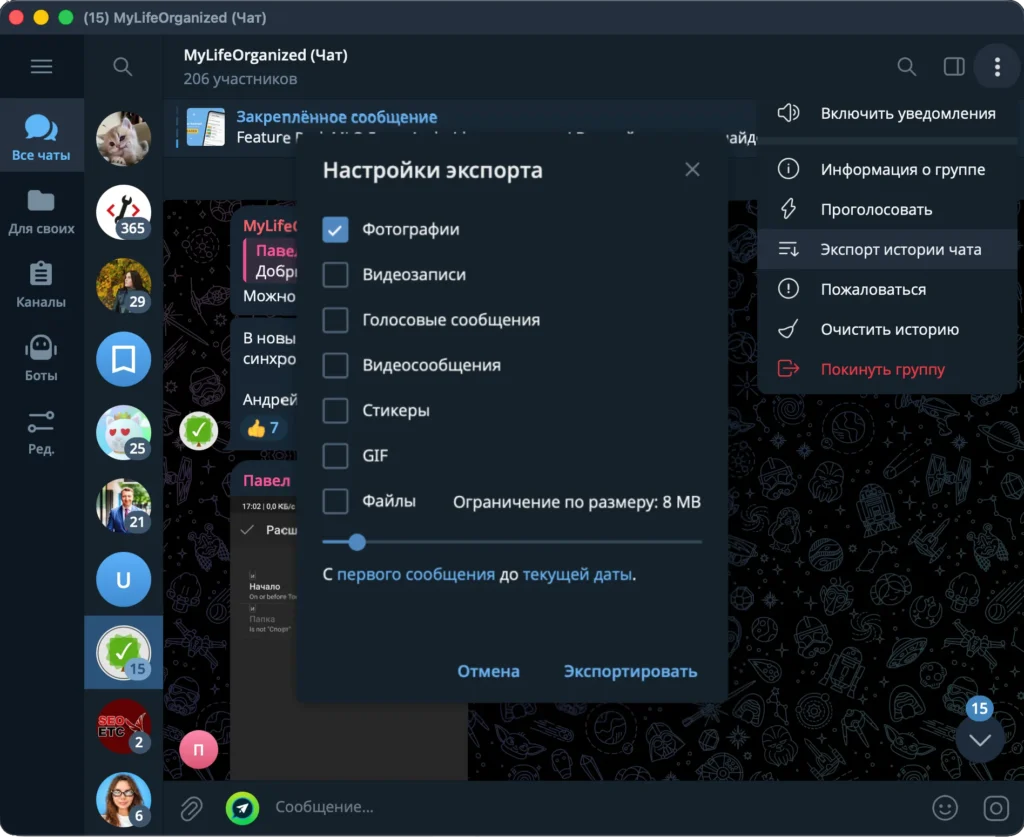Click the attach file paperclip icon

point(191,808)
